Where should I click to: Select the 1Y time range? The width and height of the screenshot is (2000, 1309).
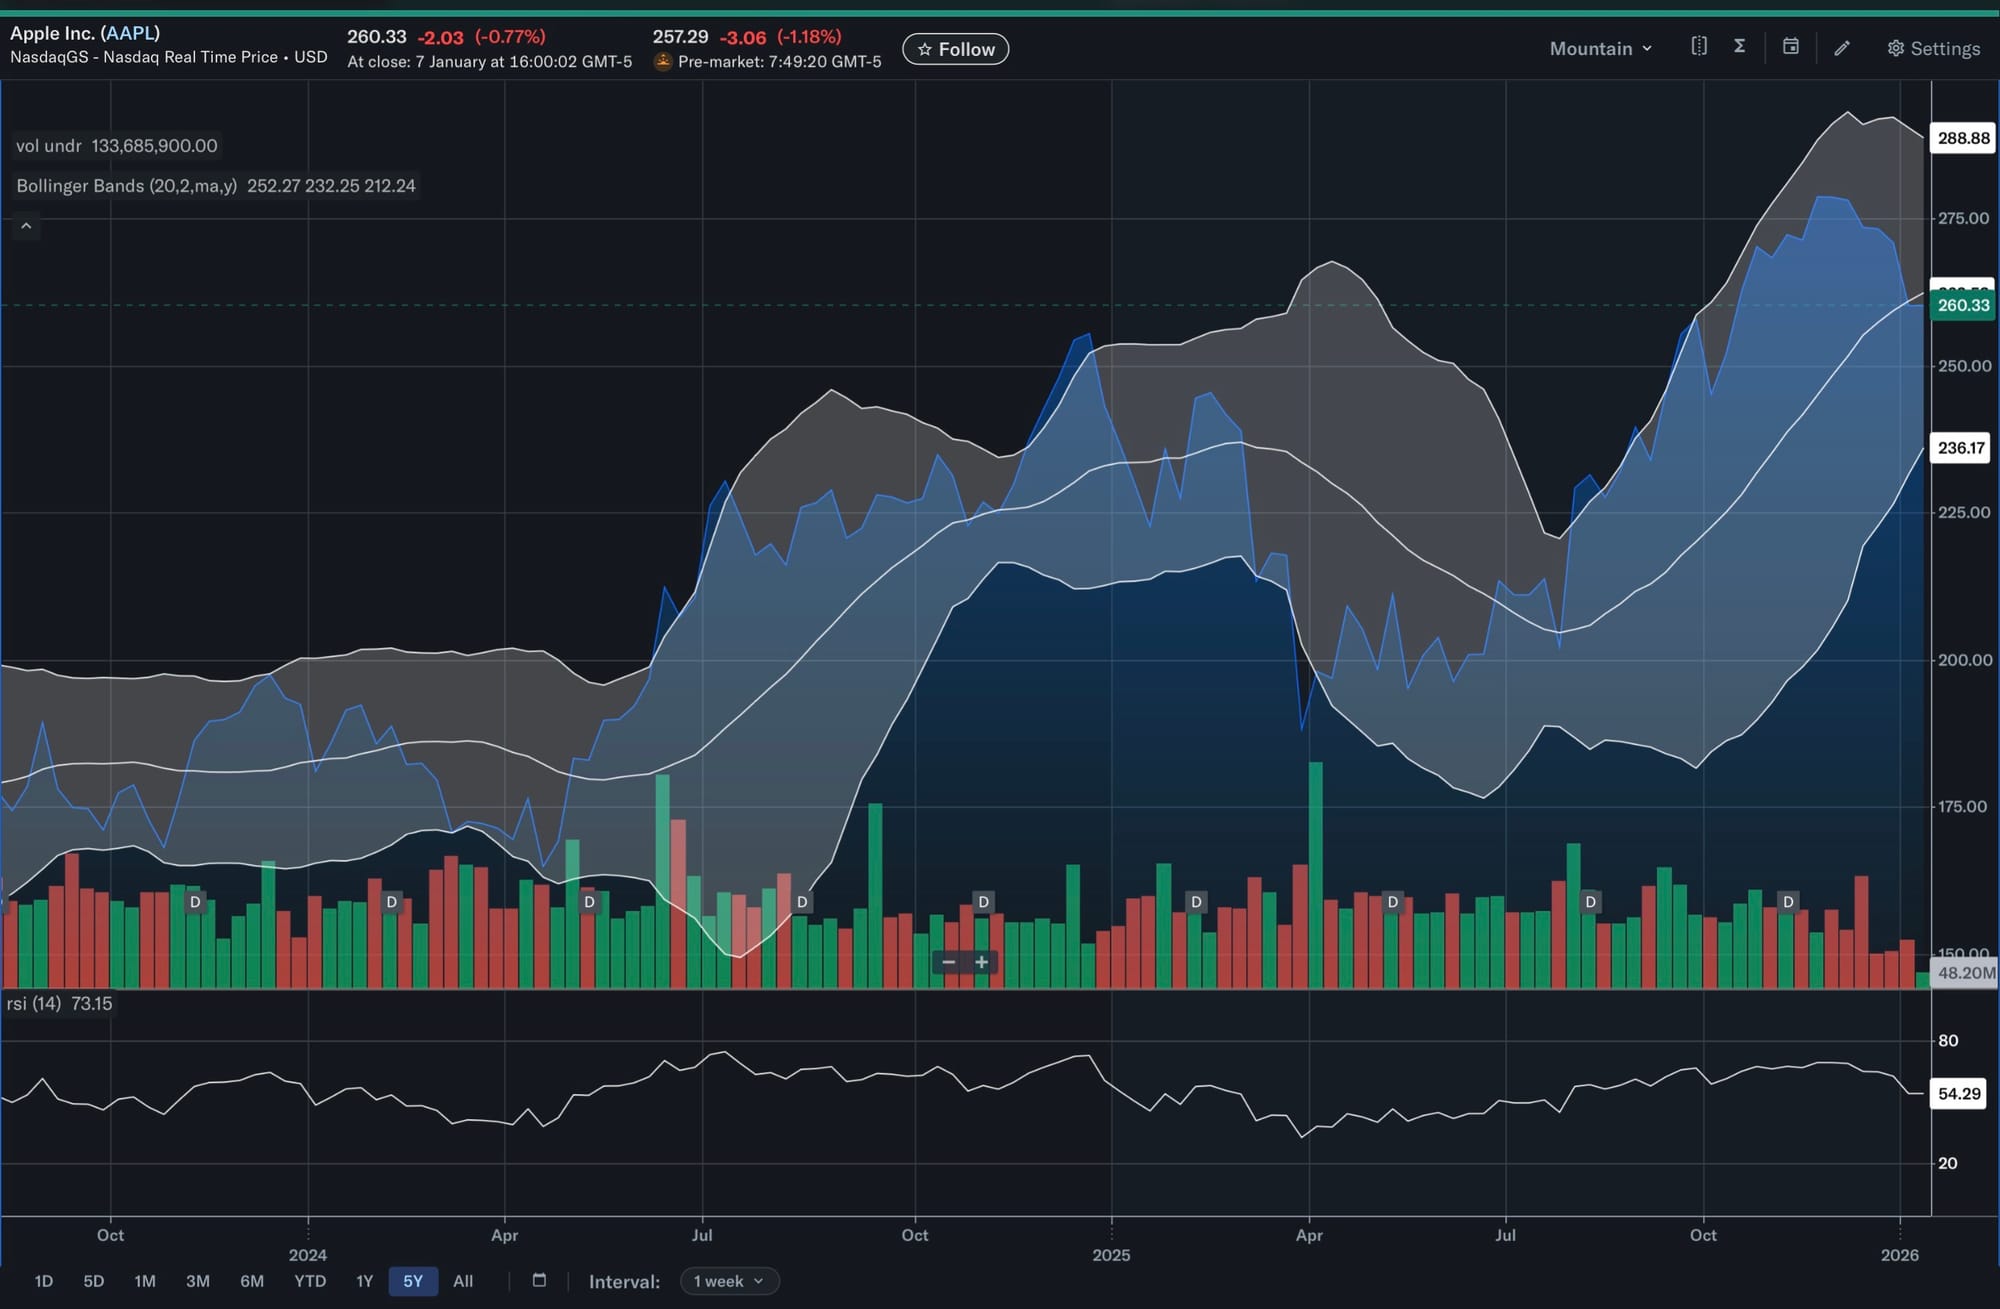point(364,1281)
